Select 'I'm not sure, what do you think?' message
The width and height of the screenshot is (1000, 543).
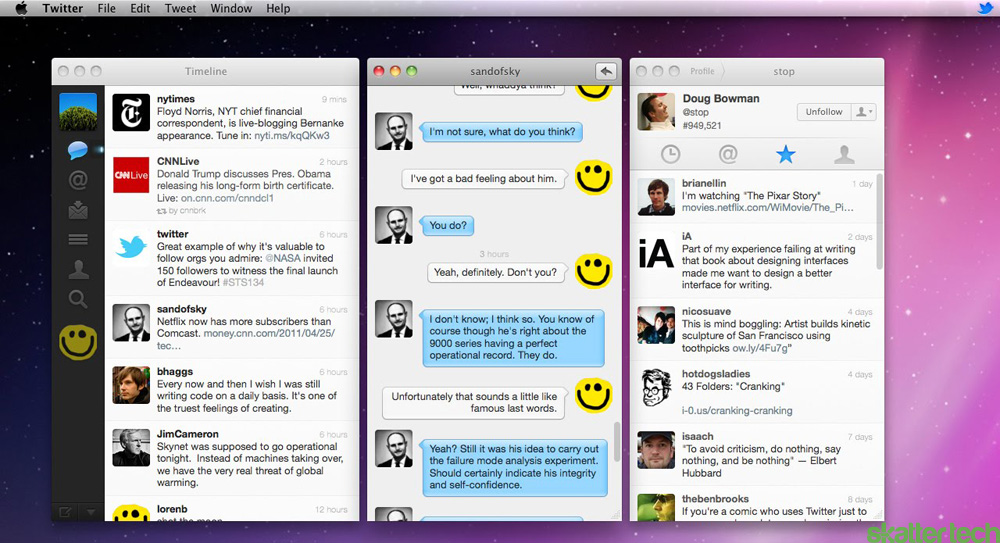(x=502, y=132)
